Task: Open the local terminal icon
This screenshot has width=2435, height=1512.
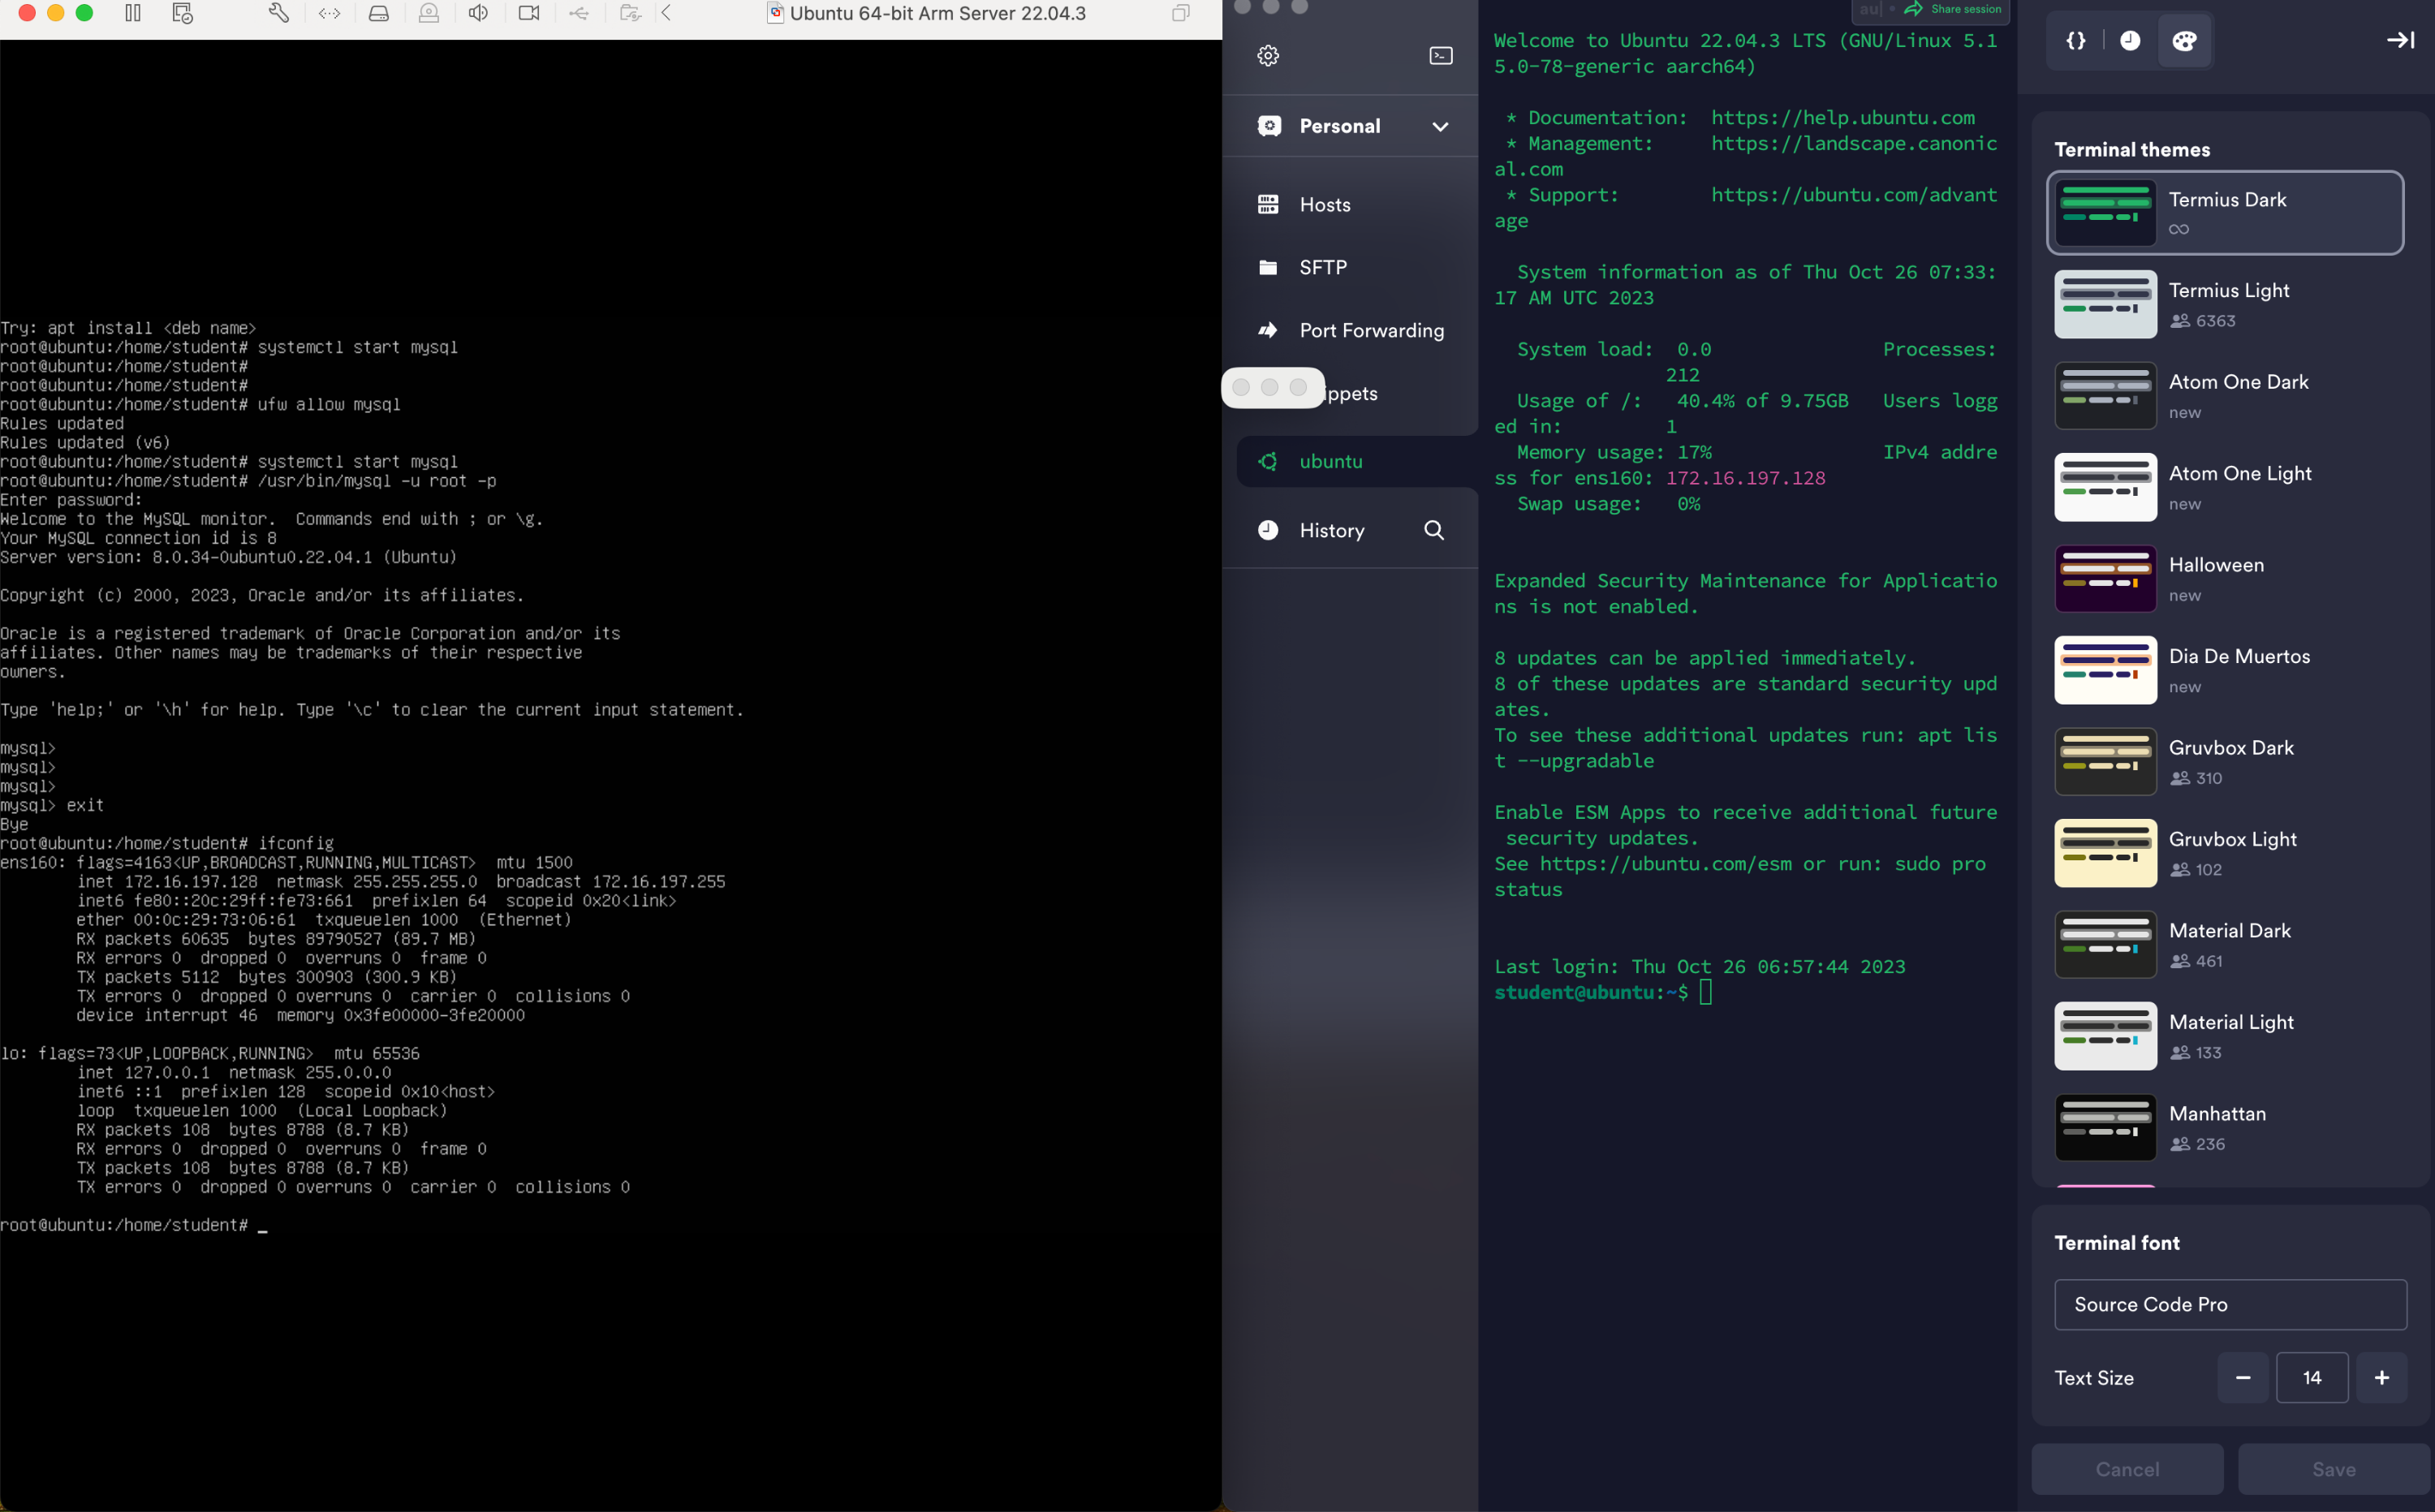Action: (1441, 56)
